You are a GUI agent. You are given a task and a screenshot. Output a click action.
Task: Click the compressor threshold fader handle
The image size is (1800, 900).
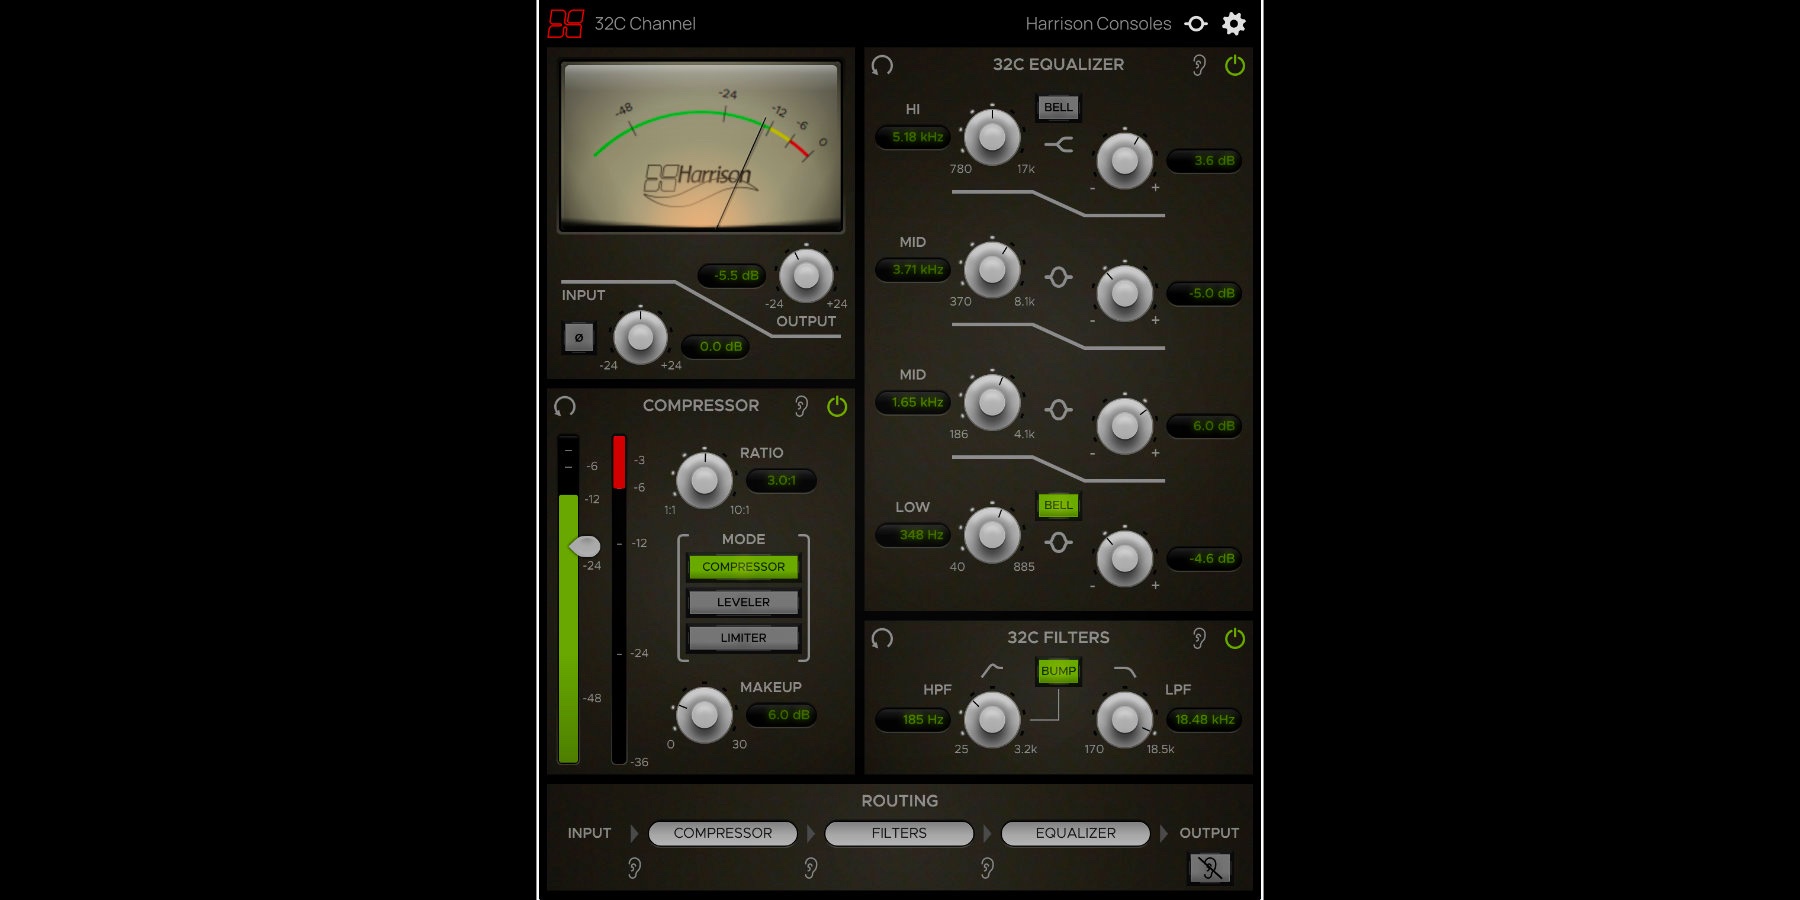pyautogui.click(x=585, y=546)
